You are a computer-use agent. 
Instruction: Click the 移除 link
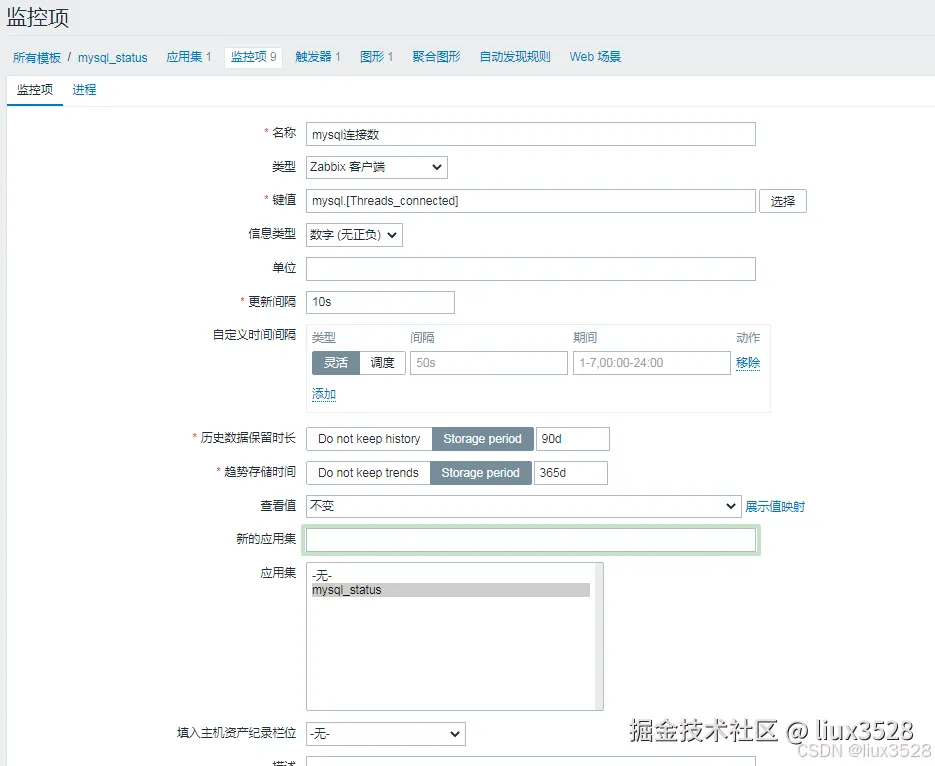coord(748,363)
